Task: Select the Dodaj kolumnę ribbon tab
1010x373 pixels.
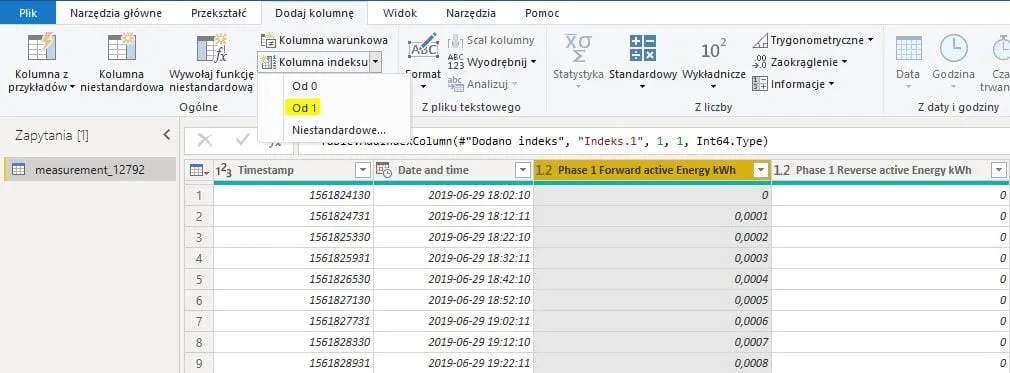Action: click(x=314, y=13)
